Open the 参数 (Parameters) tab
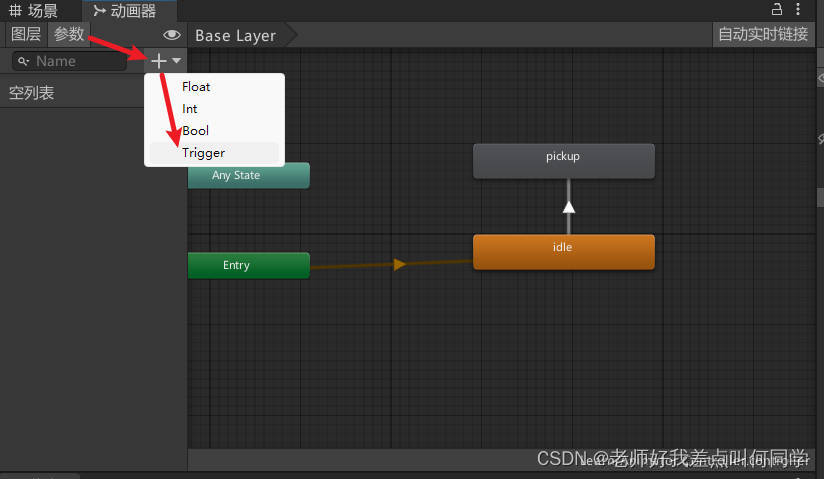824x479 pixels. point(69,34)
